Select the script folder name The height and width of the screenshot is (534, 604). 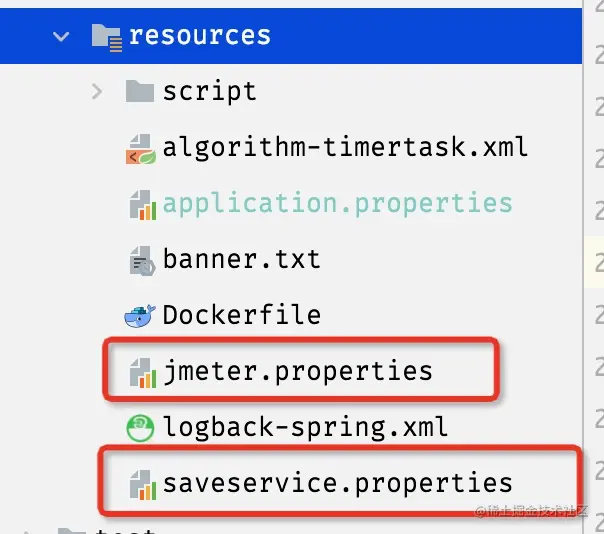coord(210,92)
